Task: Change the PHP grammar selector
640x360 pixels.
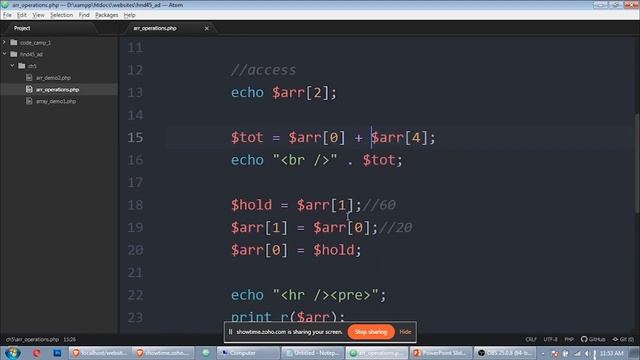Action: 569,340
